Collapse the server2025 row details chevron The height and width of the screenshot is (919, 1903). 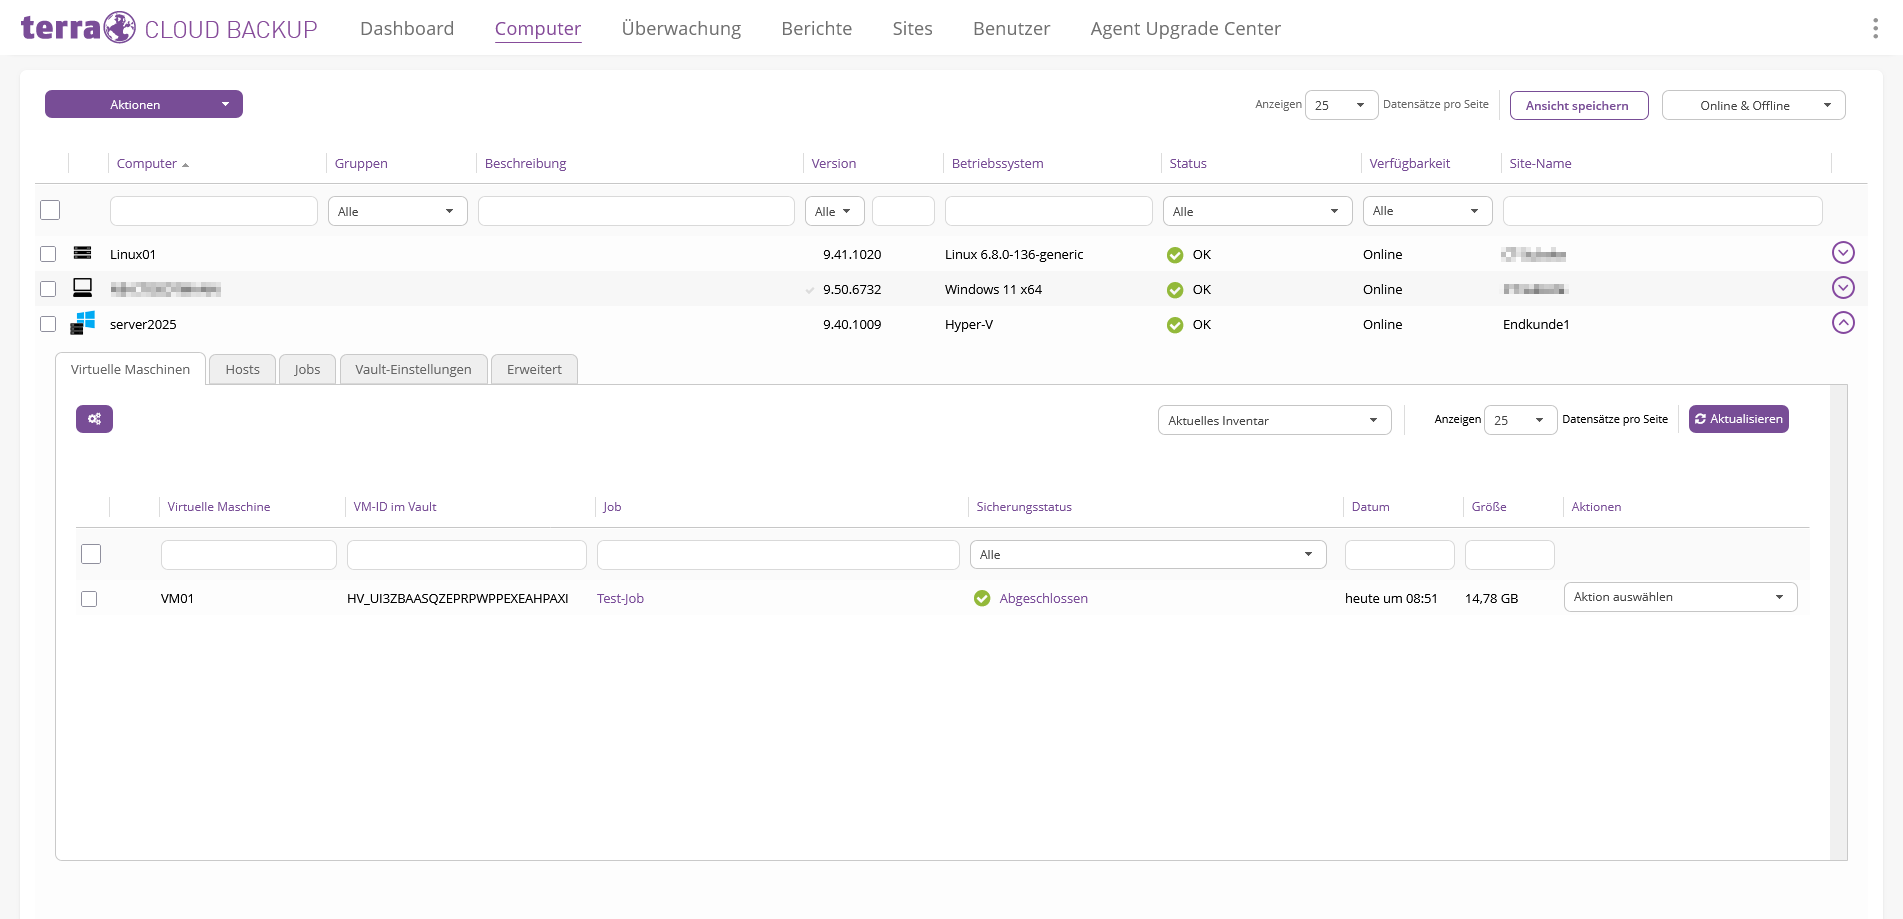click(1843, 323)
